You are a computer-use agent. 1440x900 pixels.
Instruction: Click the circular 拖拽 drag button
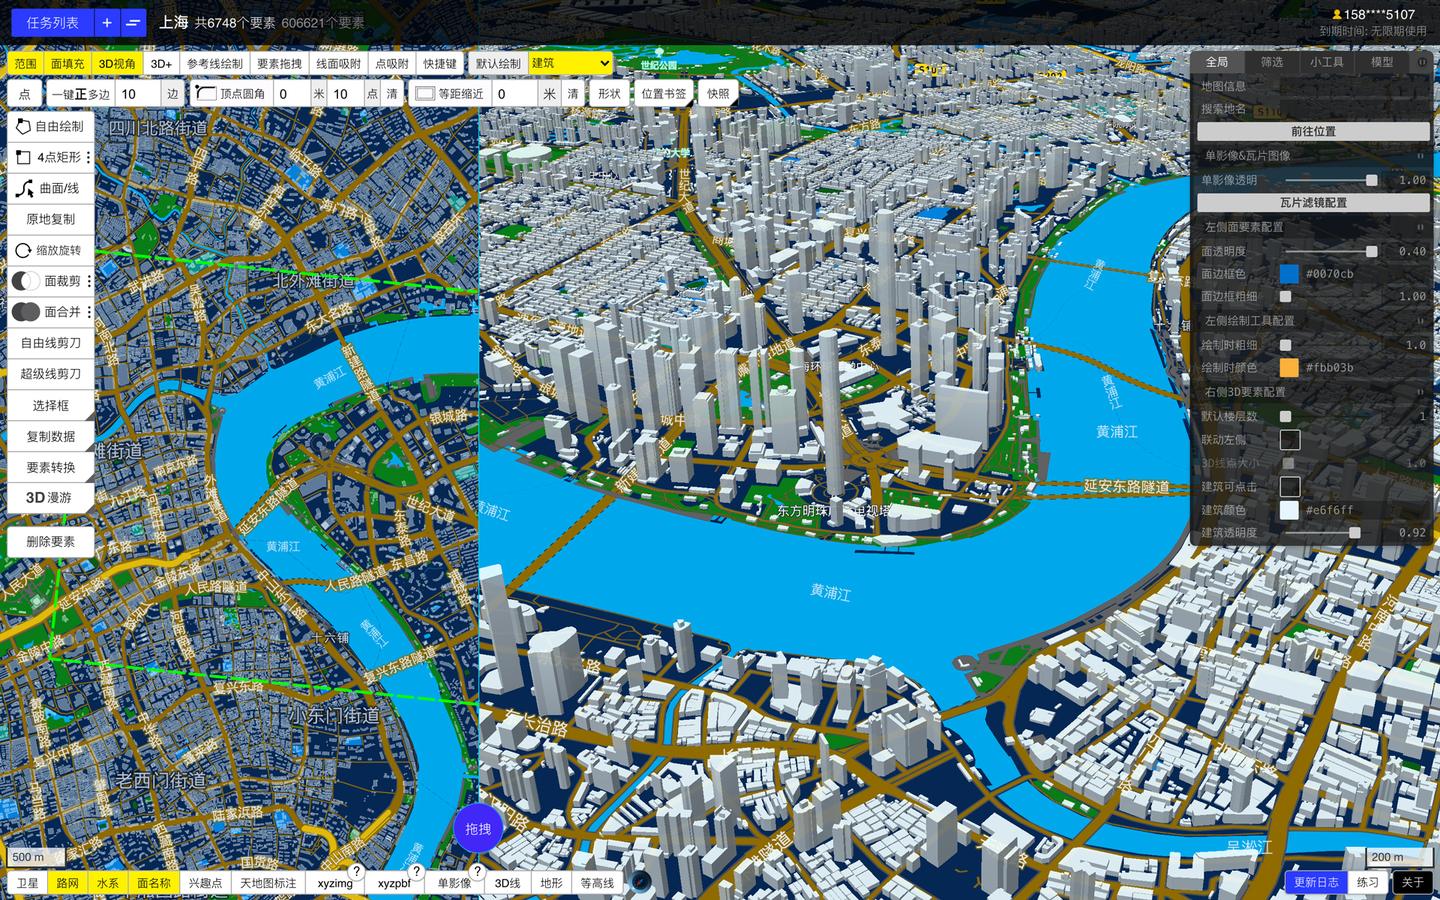point(478,829)
